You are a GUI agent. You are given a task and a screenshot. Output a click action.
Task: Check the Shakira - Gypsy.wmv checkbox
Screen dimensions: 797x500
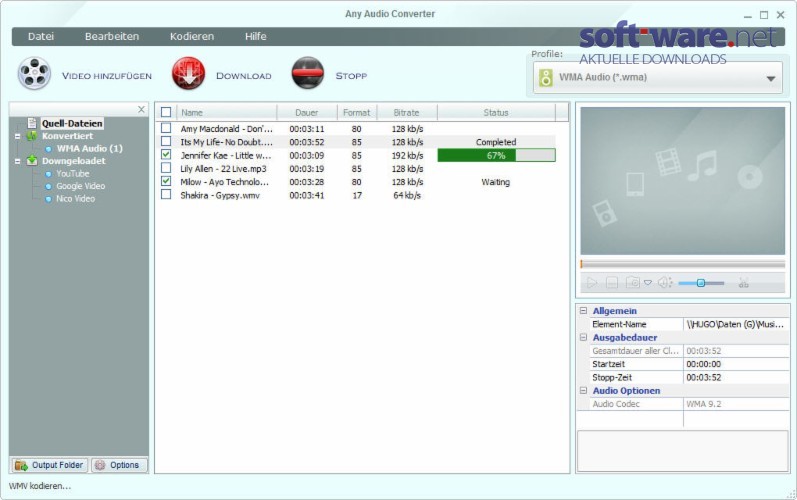pyautogui.click(x=166, y=194)
